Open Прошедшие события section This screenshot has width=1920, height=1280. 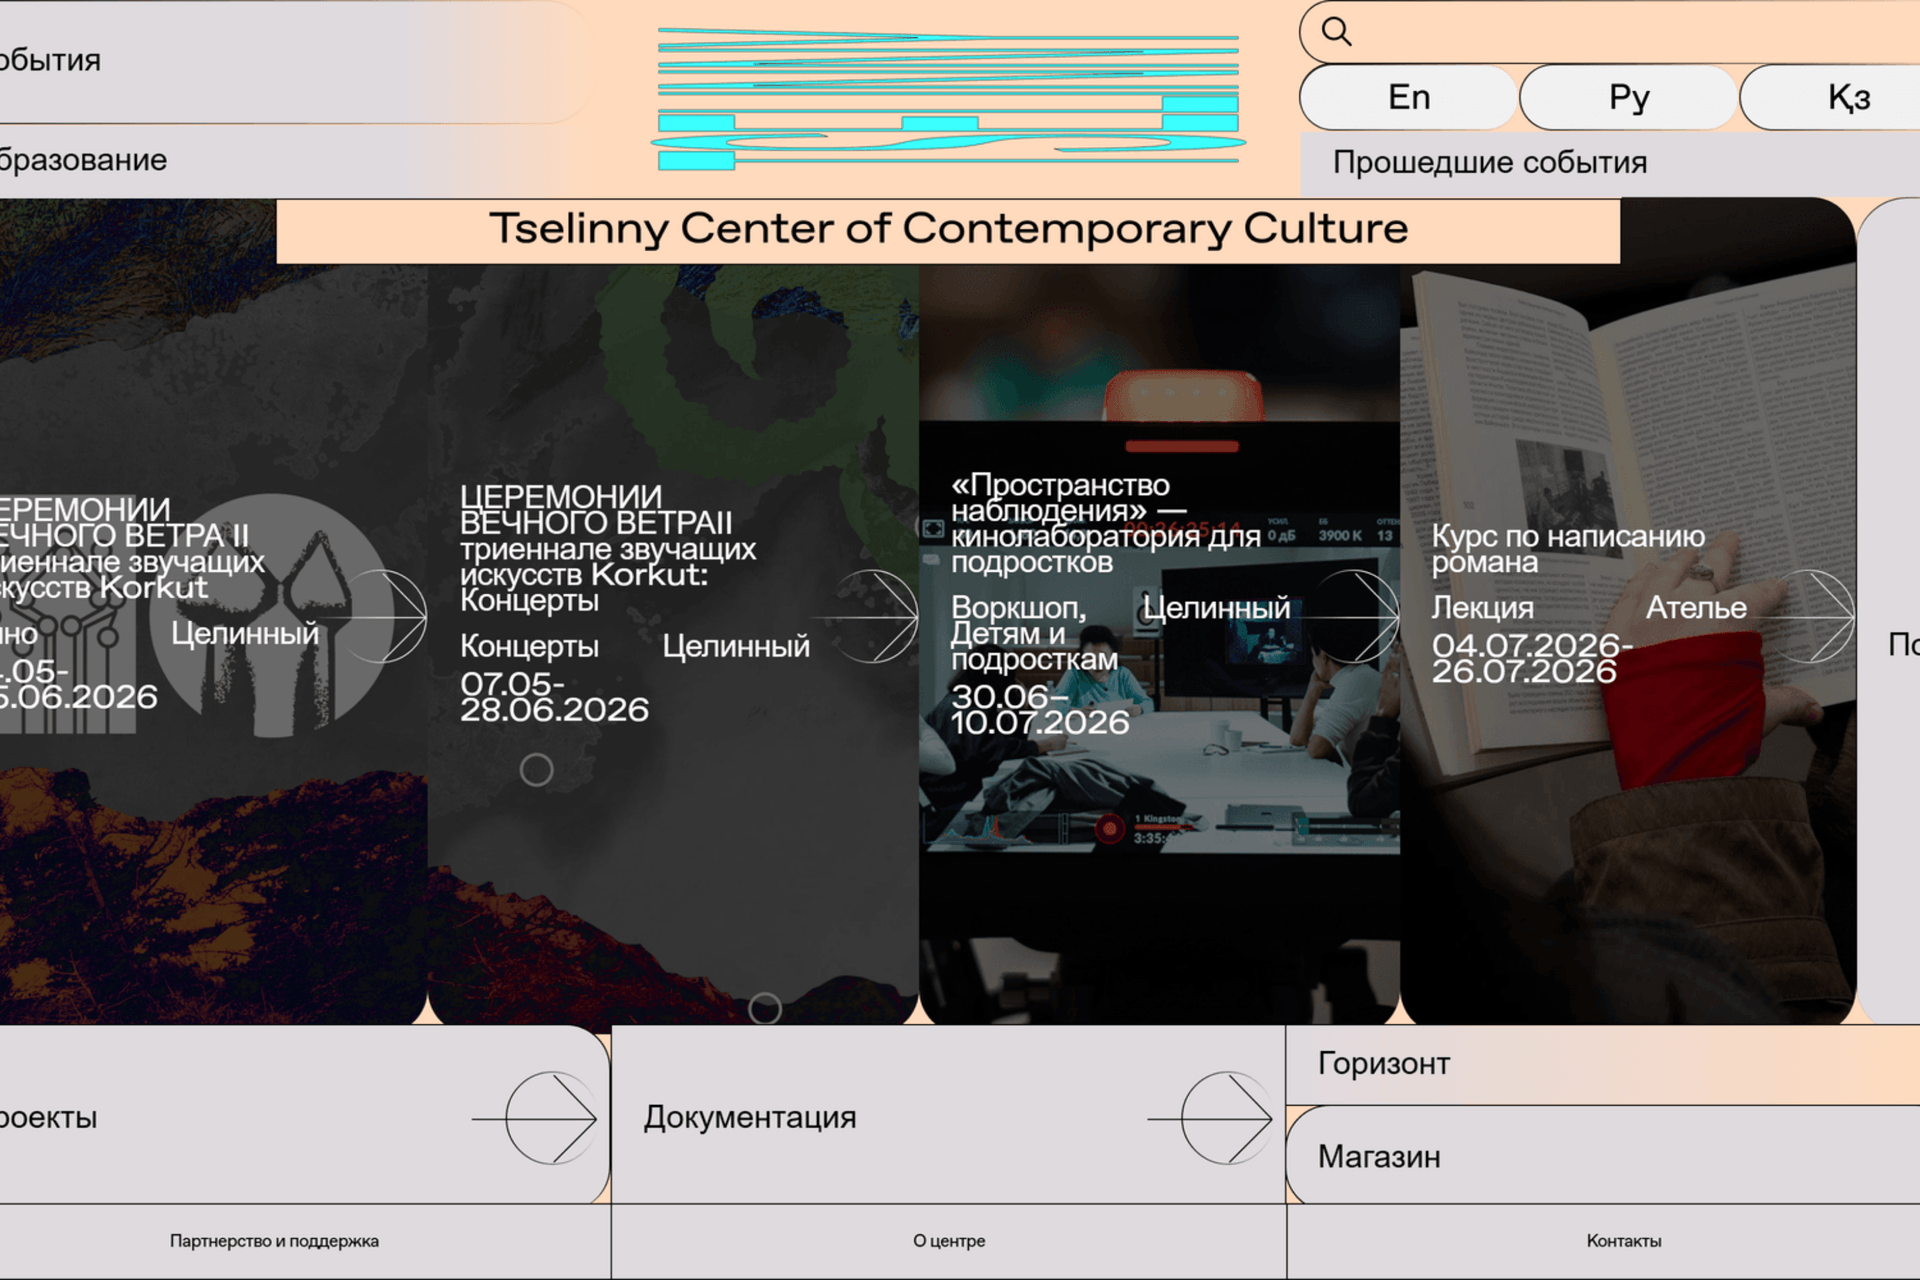(x=1610, y=163)
